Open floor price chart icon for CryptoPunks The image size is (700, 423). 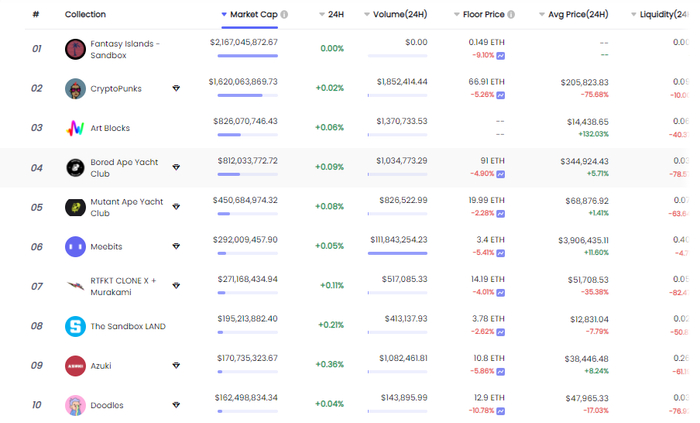501,95
